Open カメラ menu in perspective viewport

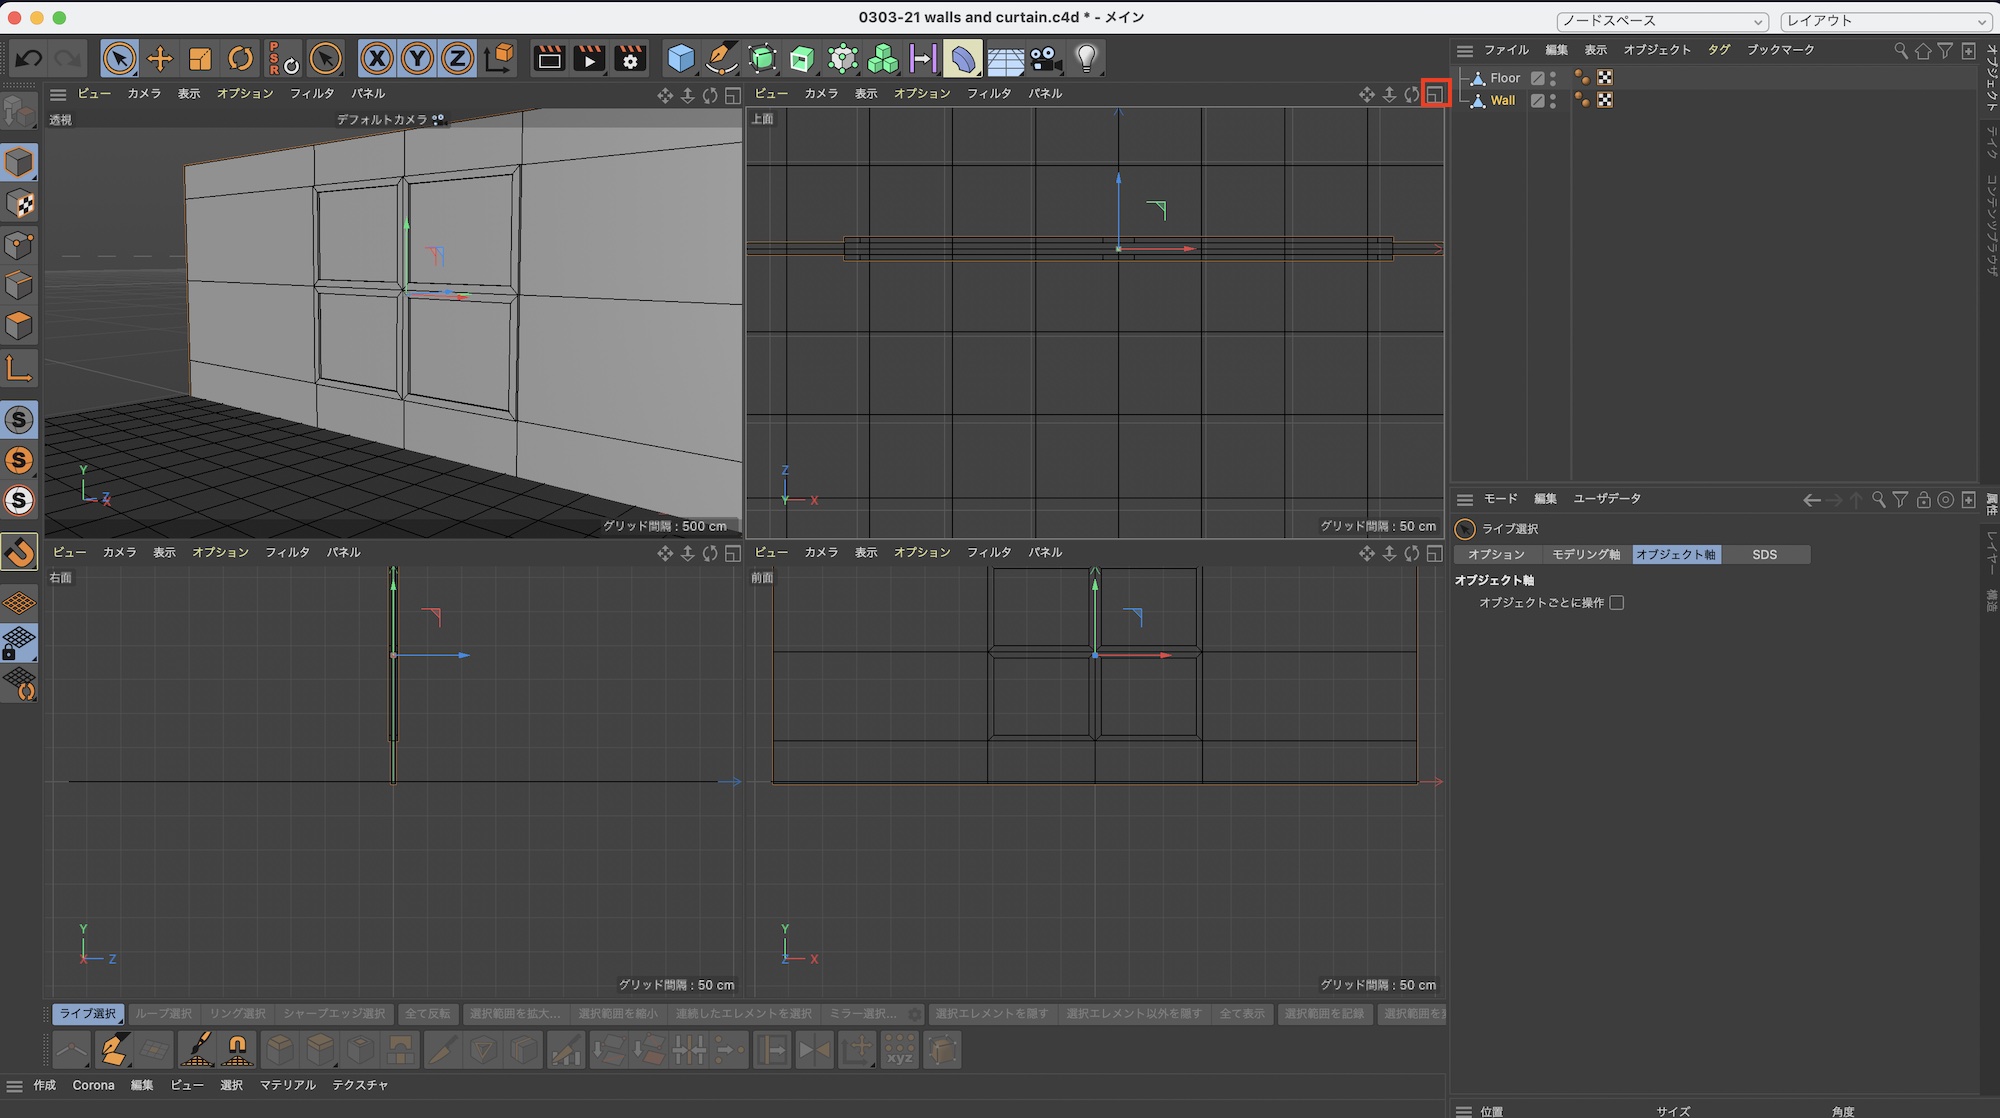(x=144, y=93)
